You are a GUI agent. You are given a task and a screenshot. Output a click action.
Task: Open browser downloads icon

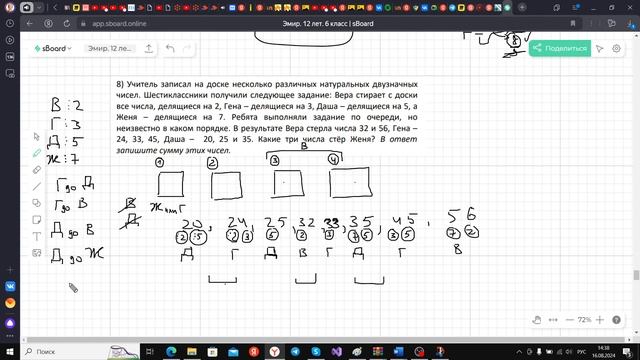632,24
